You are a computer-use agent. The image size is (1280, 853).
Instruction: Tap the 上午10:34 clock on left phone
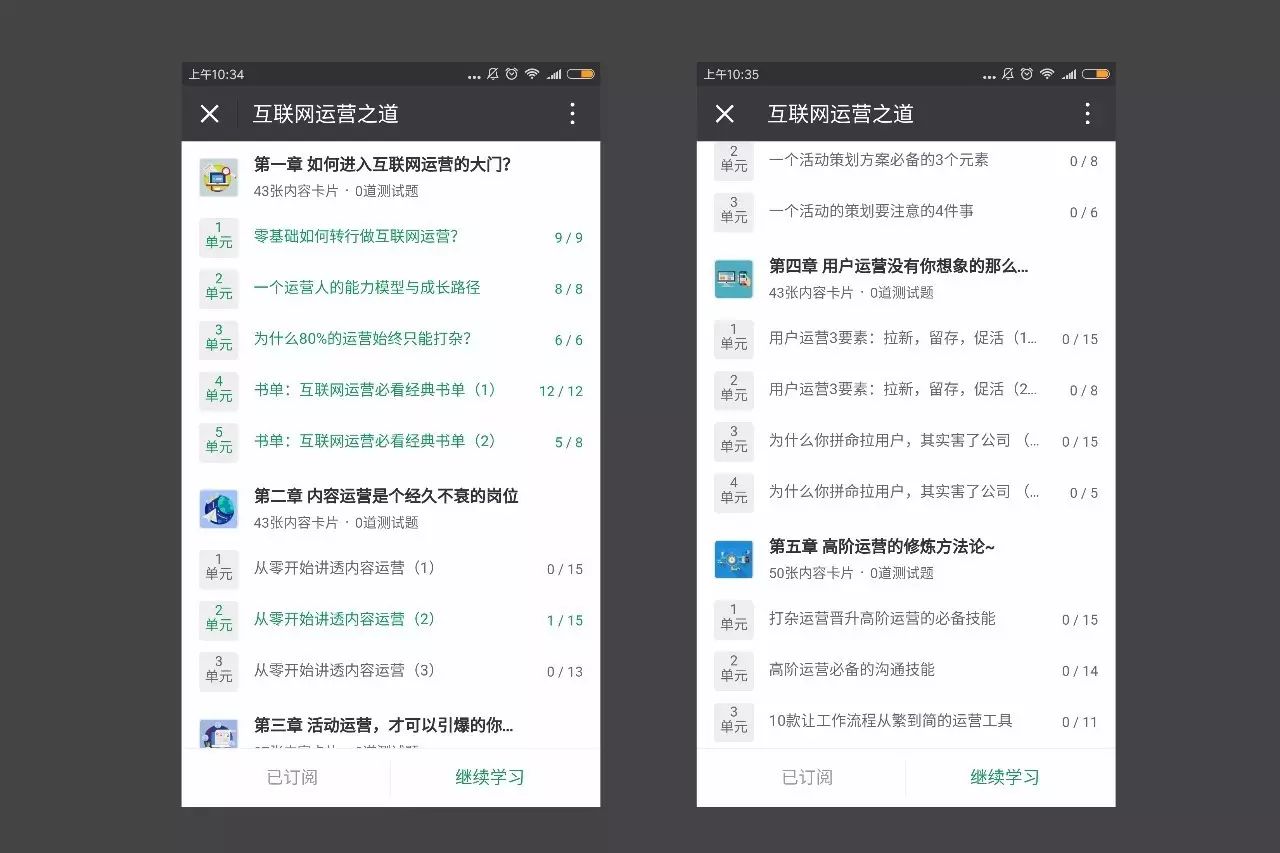click(216, 74)
